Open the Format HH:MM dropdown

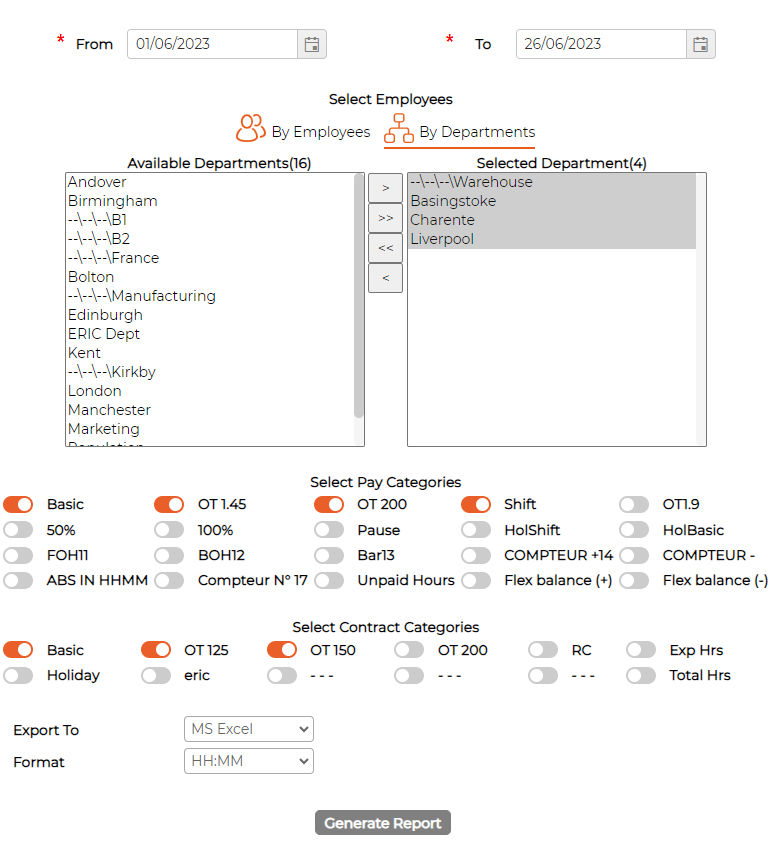(249, 761)
